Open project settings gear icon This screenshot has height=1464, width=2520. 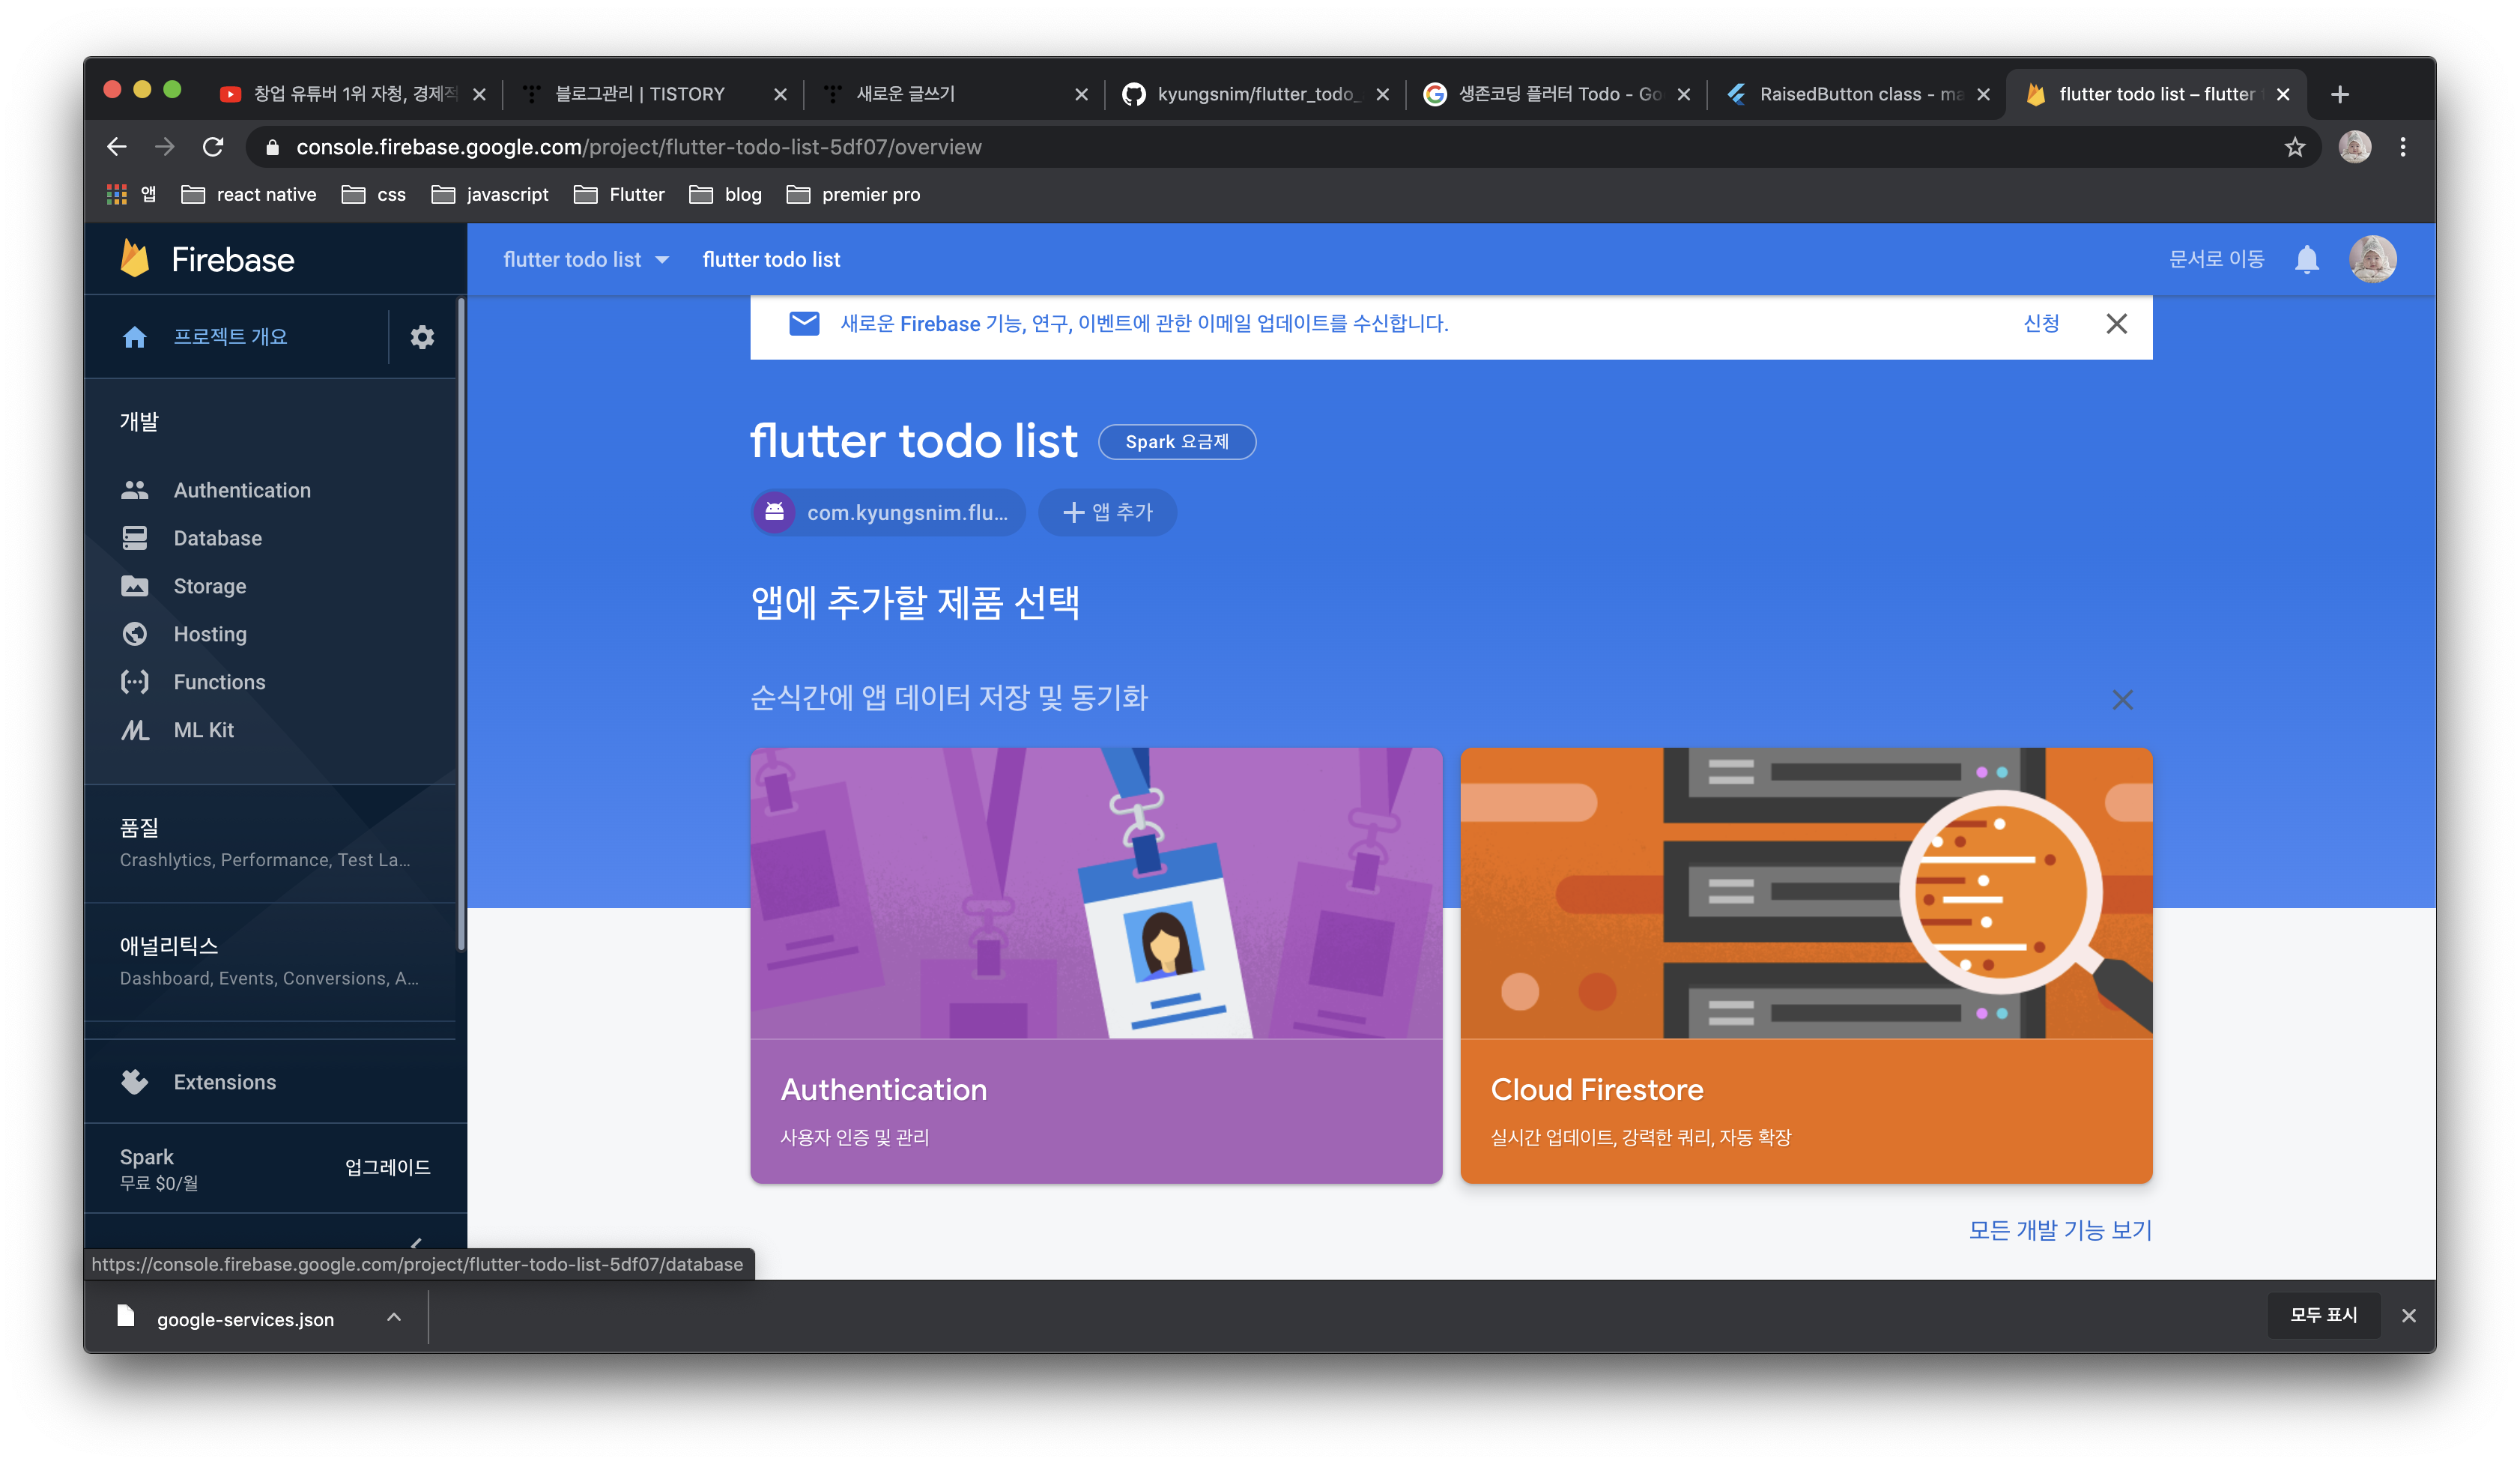click(422, 337)
